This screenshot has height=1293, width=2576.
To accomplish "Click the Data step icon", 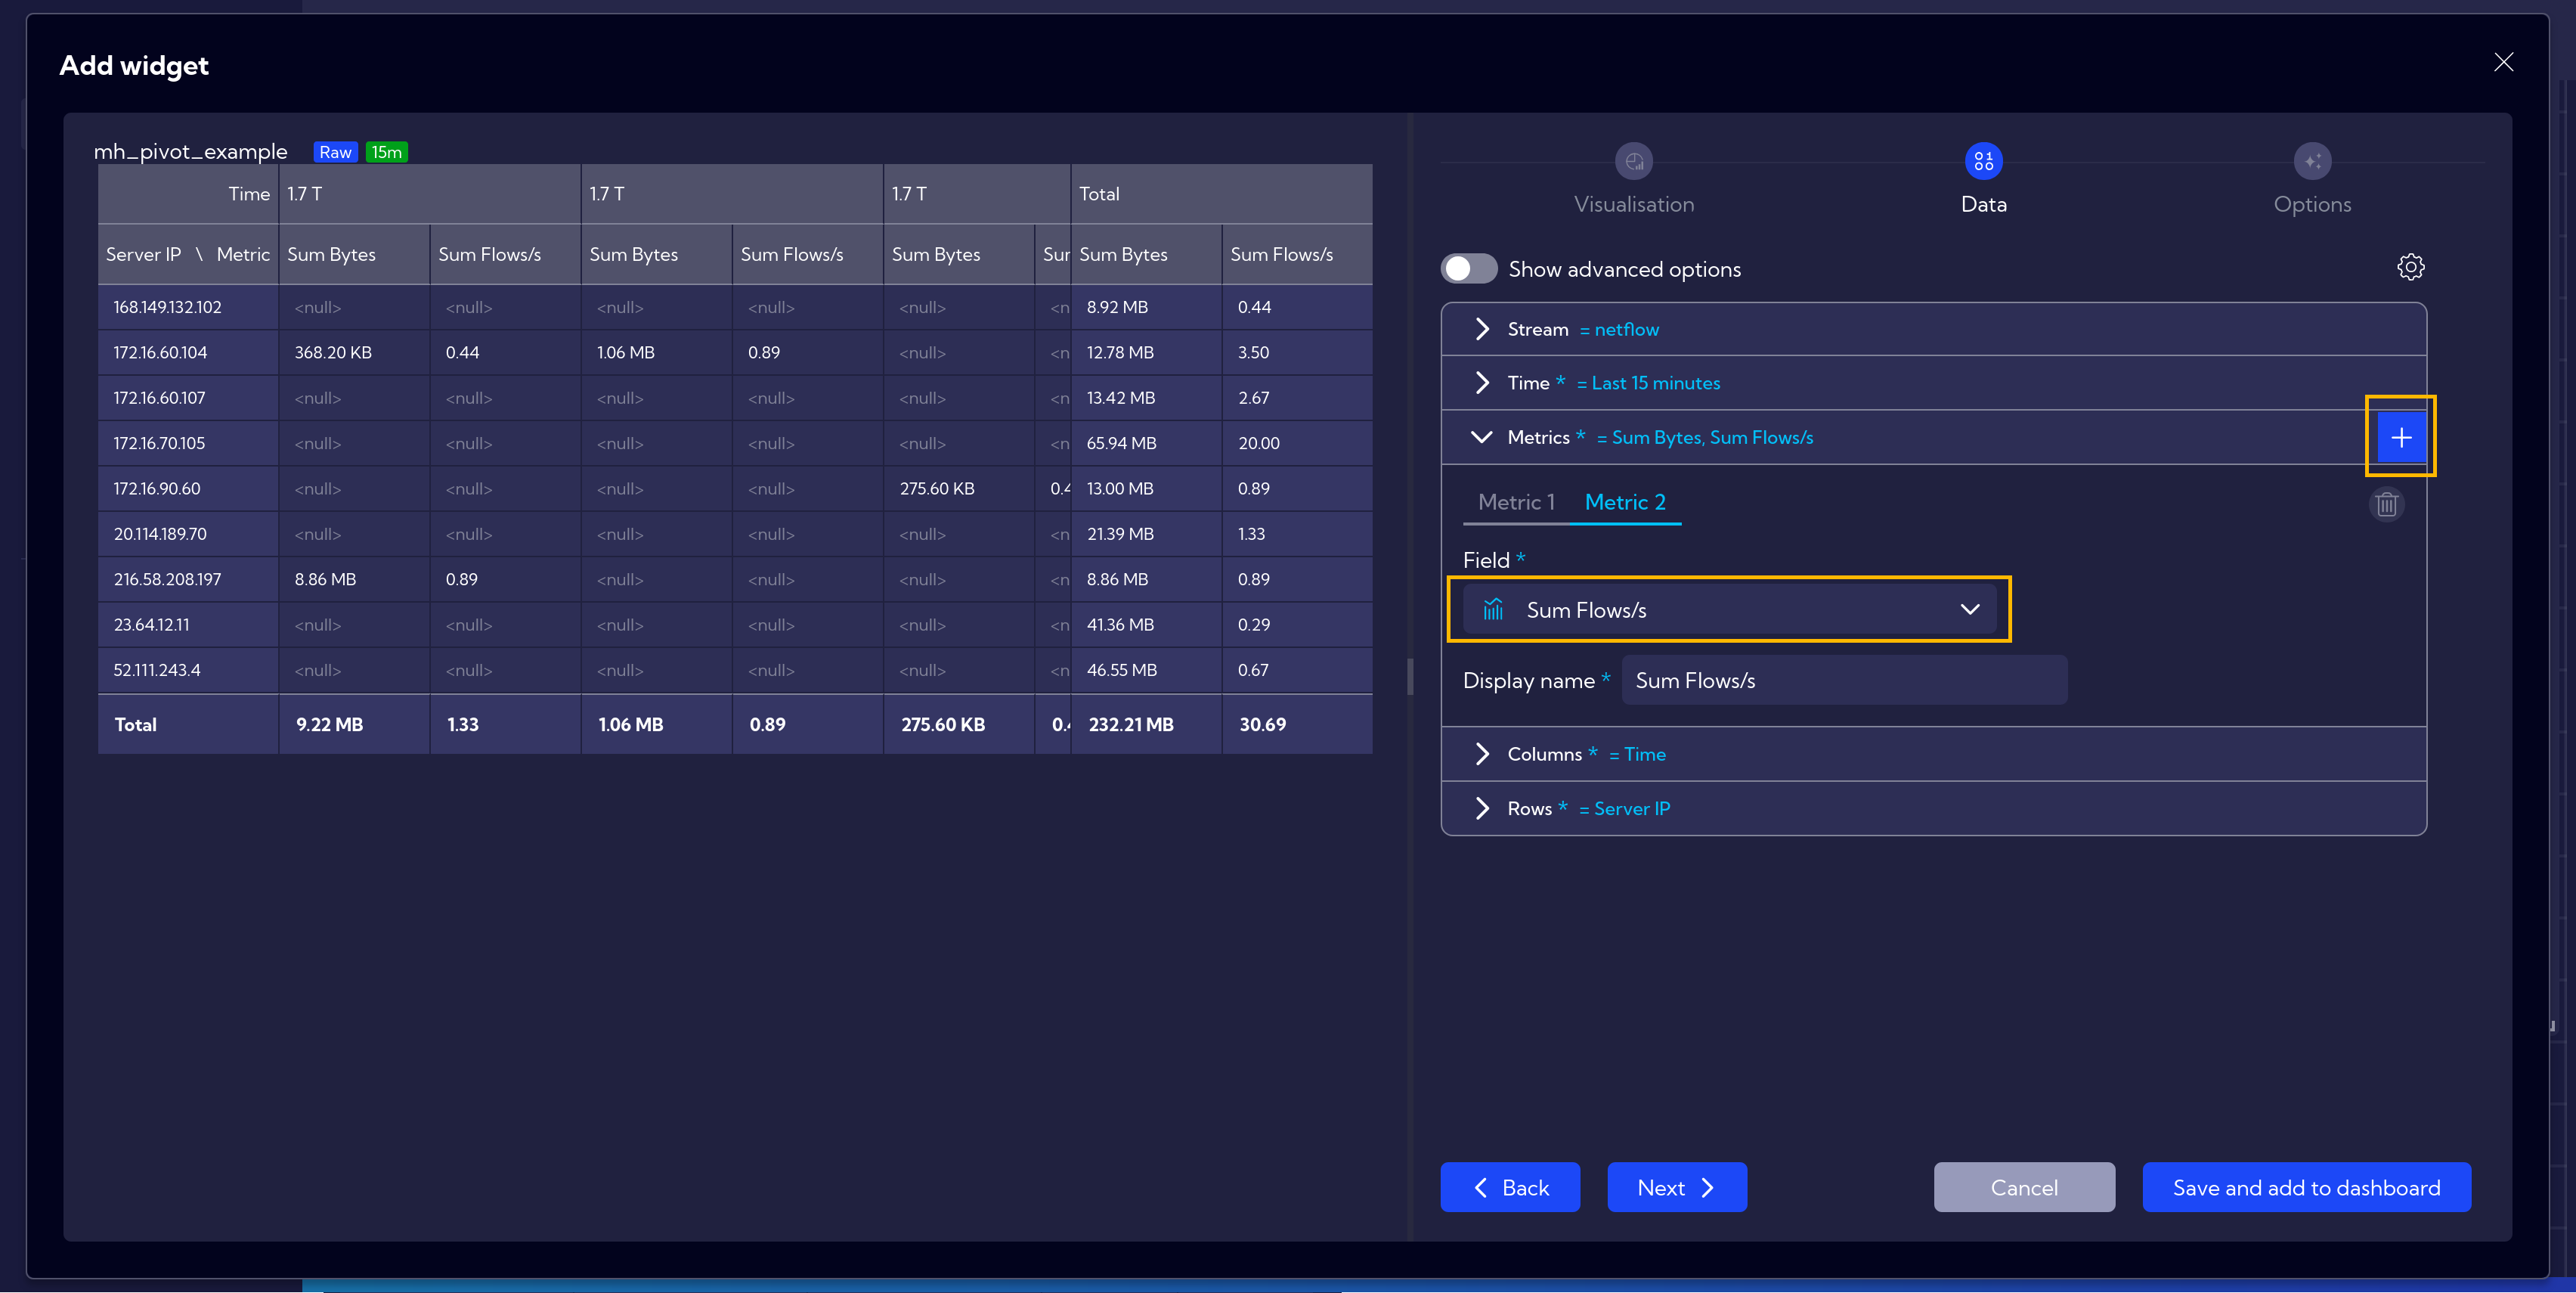I will click(1983, 161).
